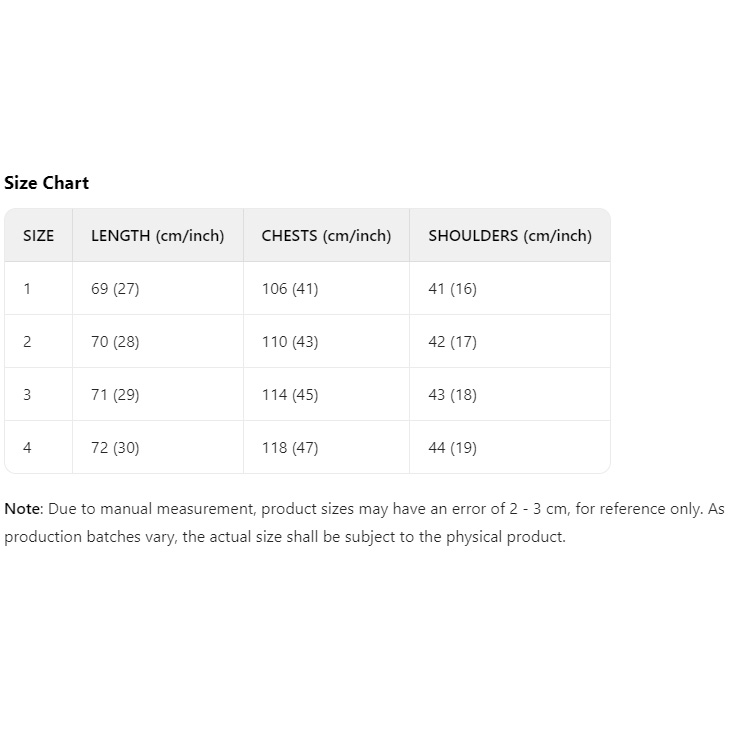Click the LENGTH (cm/inch) column header
This screenshot has width=734, height=734.
point(158,236)
